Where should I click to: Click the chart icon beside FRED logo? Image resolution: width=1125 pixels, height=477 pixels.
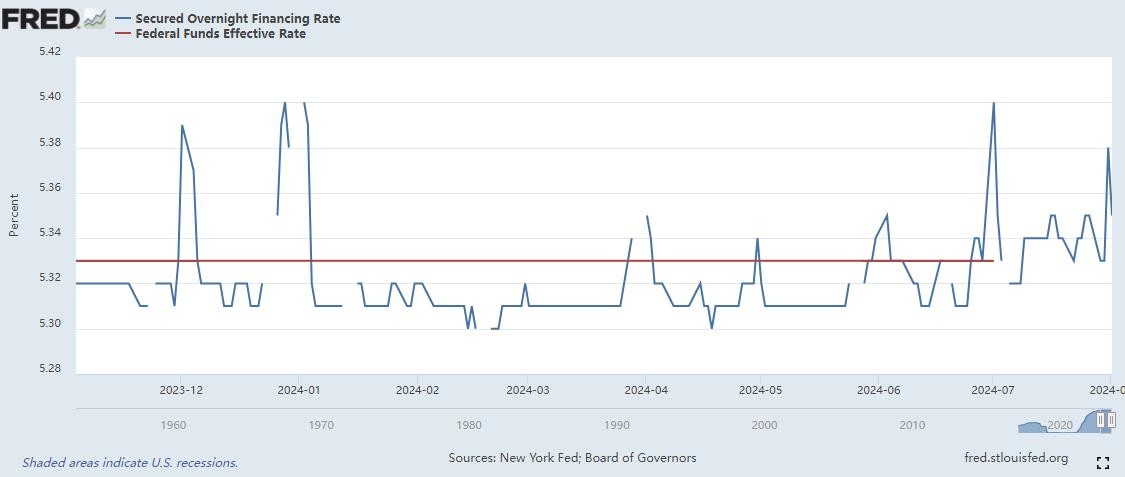[x=94, y=18]
